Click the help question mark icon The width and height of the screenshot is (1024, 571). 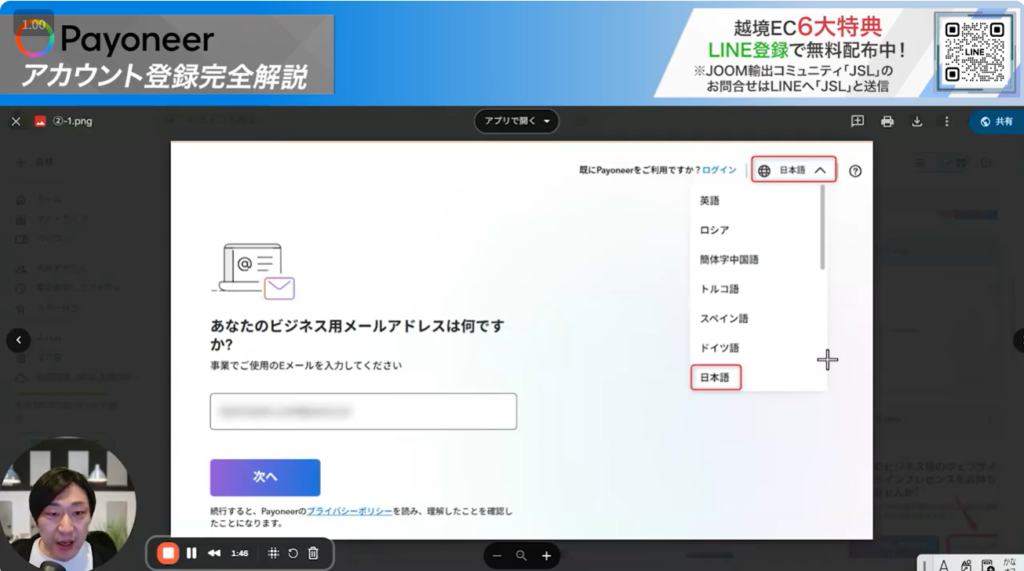coord(855,171)
